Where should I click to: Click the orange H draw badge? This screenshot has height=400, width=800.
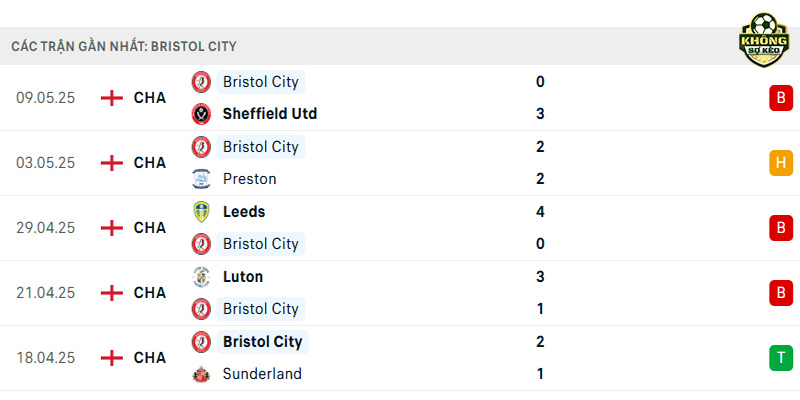coord(781,163)
